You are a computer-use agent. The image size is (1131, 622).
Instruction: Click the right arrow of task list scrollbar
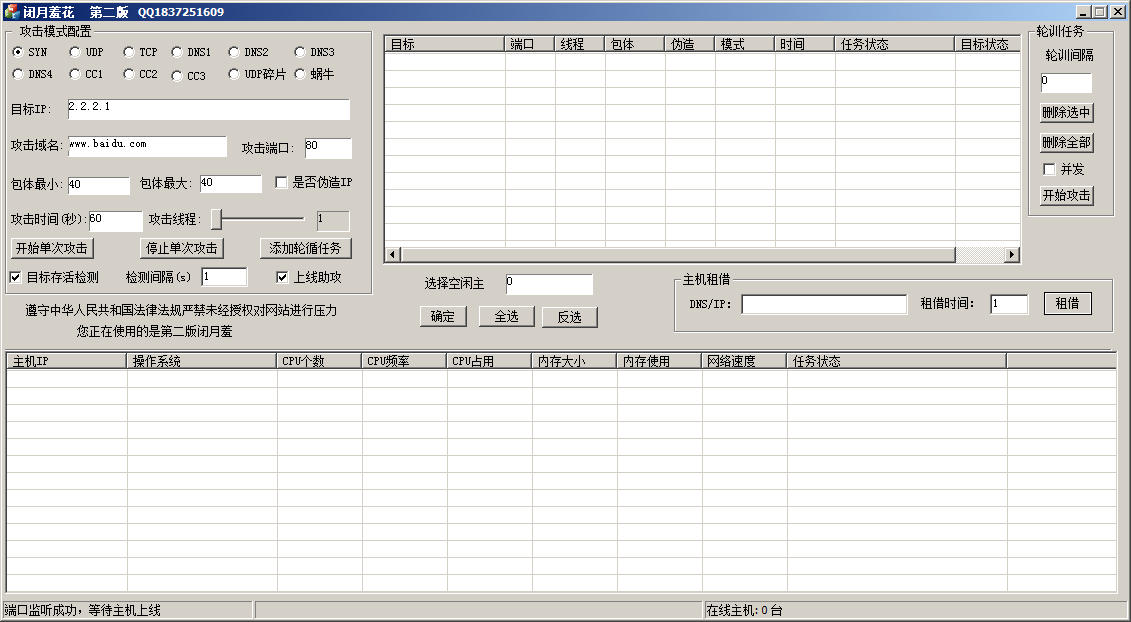[1012, 255]
